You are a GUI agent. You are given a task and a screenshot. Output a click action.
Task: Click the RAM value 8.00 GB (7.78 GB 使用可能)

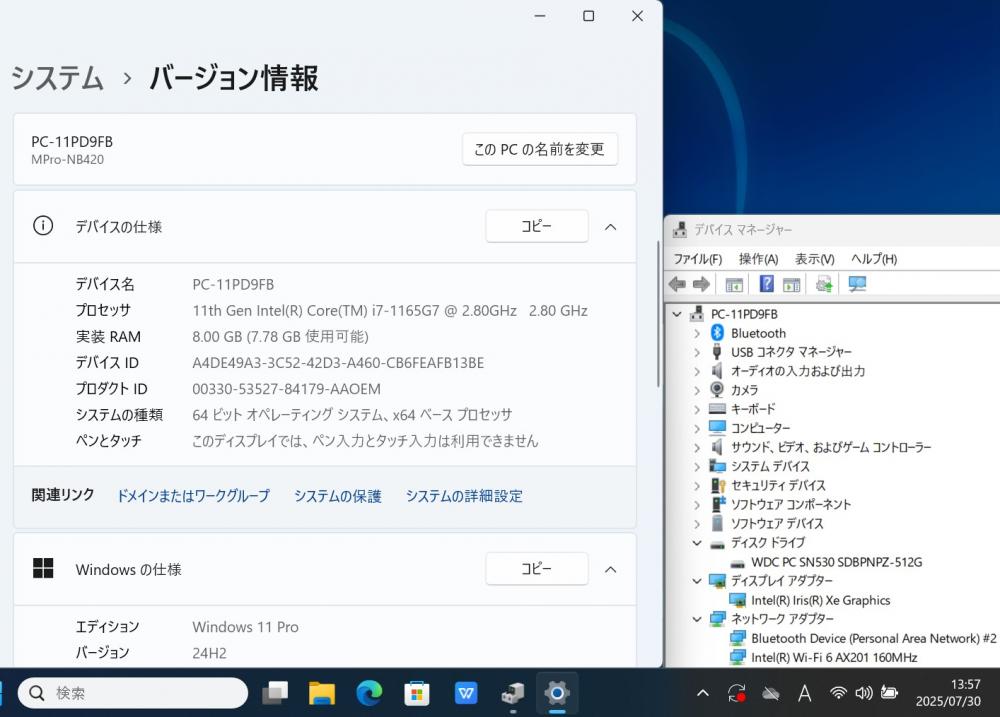pyautogui.click(x=281, y=337)
